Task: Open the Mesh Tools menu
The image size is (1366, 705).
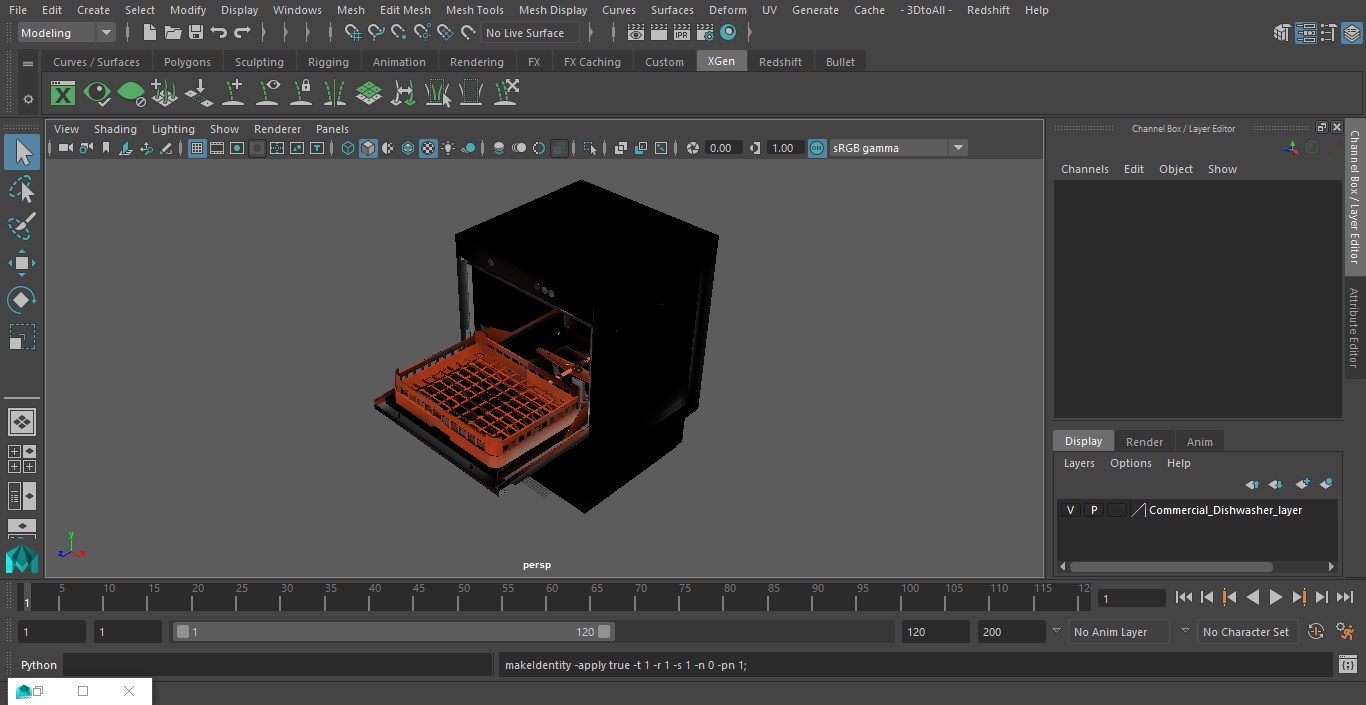Action: (474, 10)
